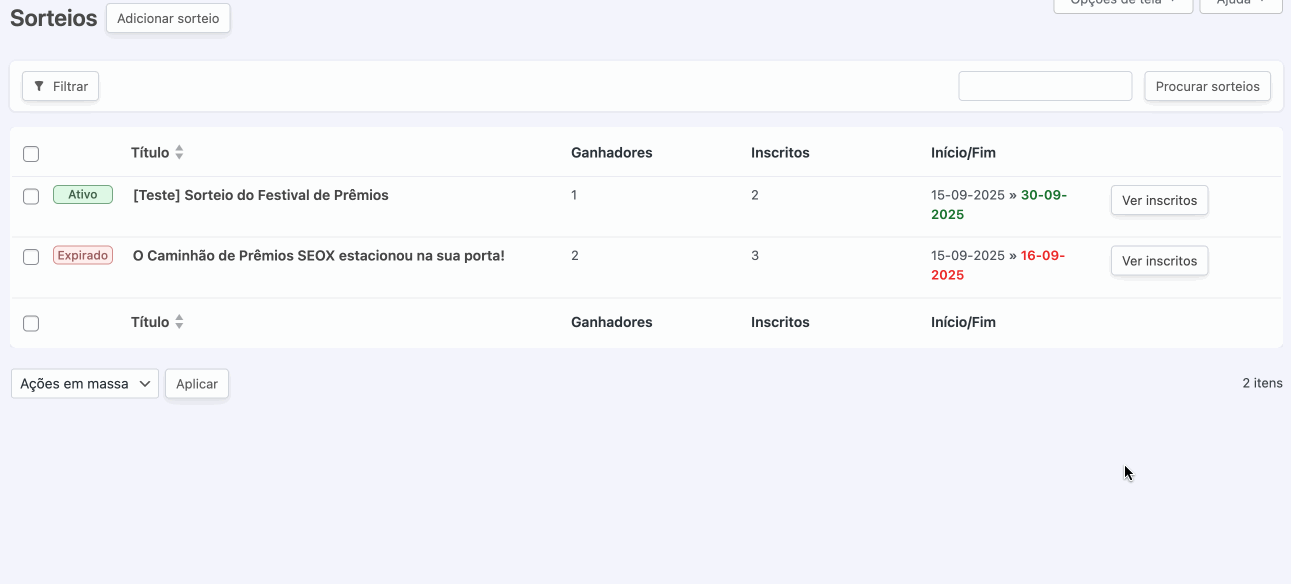Focus the sorteios search input field
The width and height of the screenshot is (1291, 584).
pos(1045,86)
